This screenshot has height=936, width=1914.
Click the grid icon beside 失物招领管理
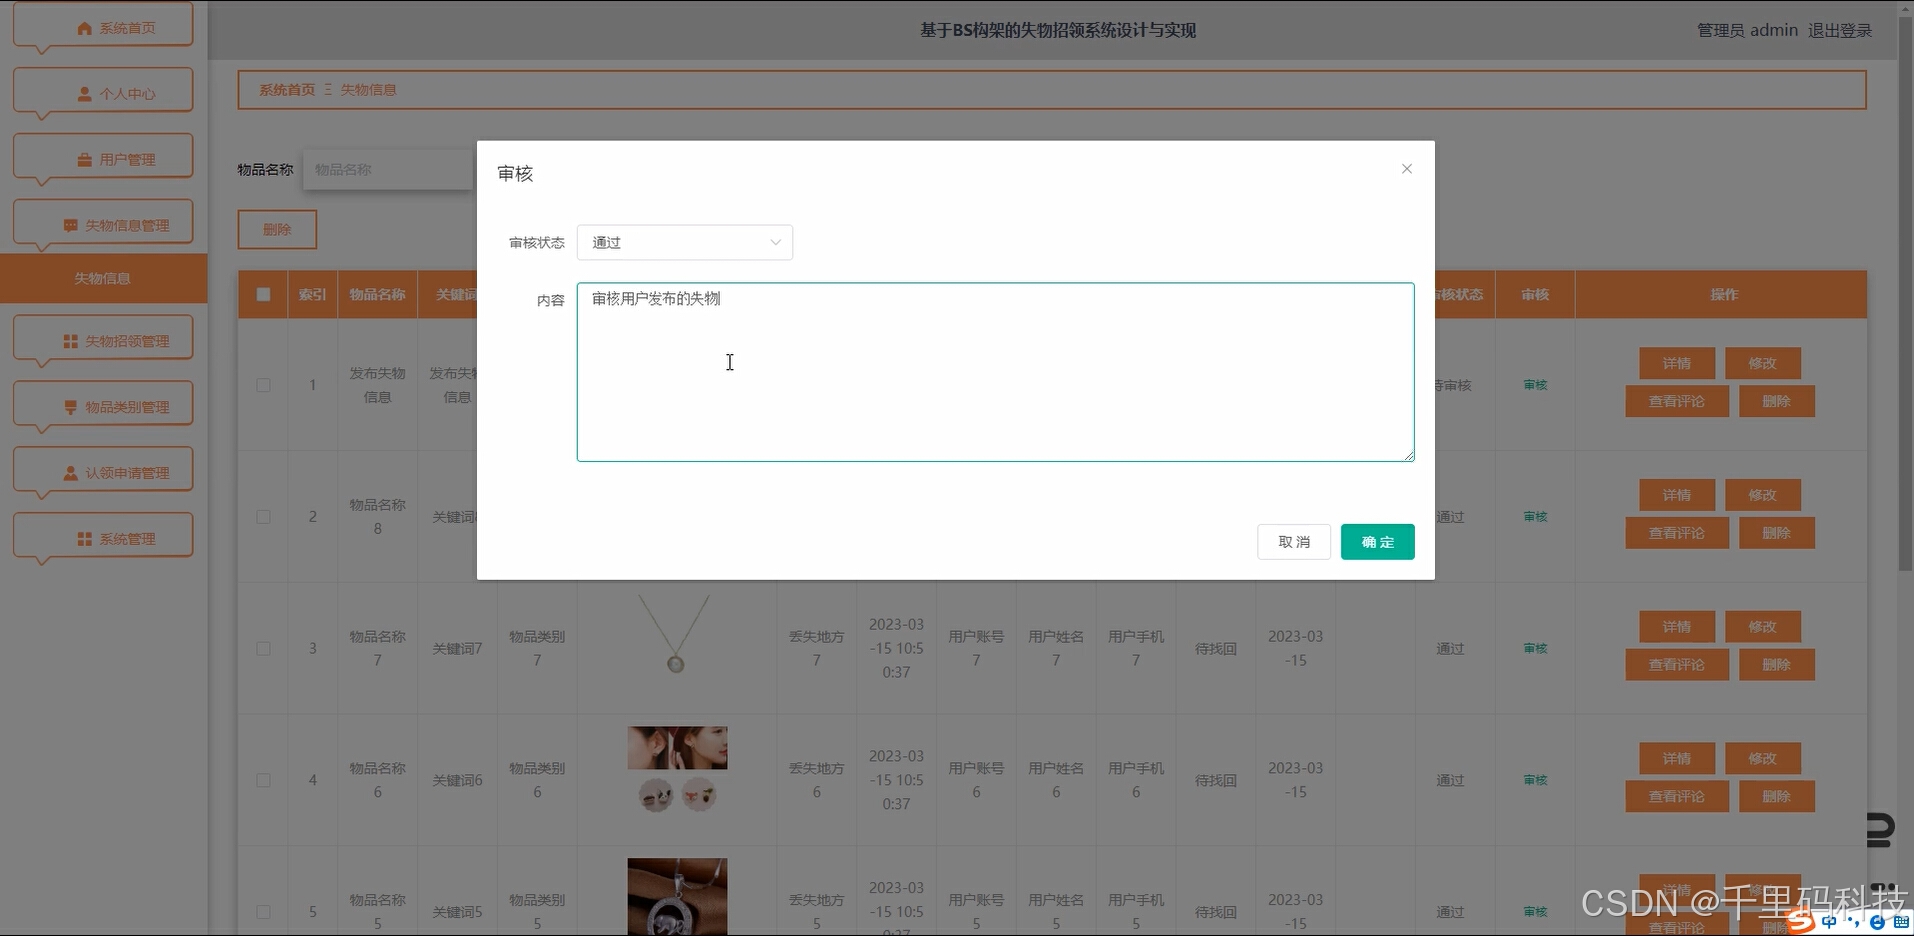[70, 342]
